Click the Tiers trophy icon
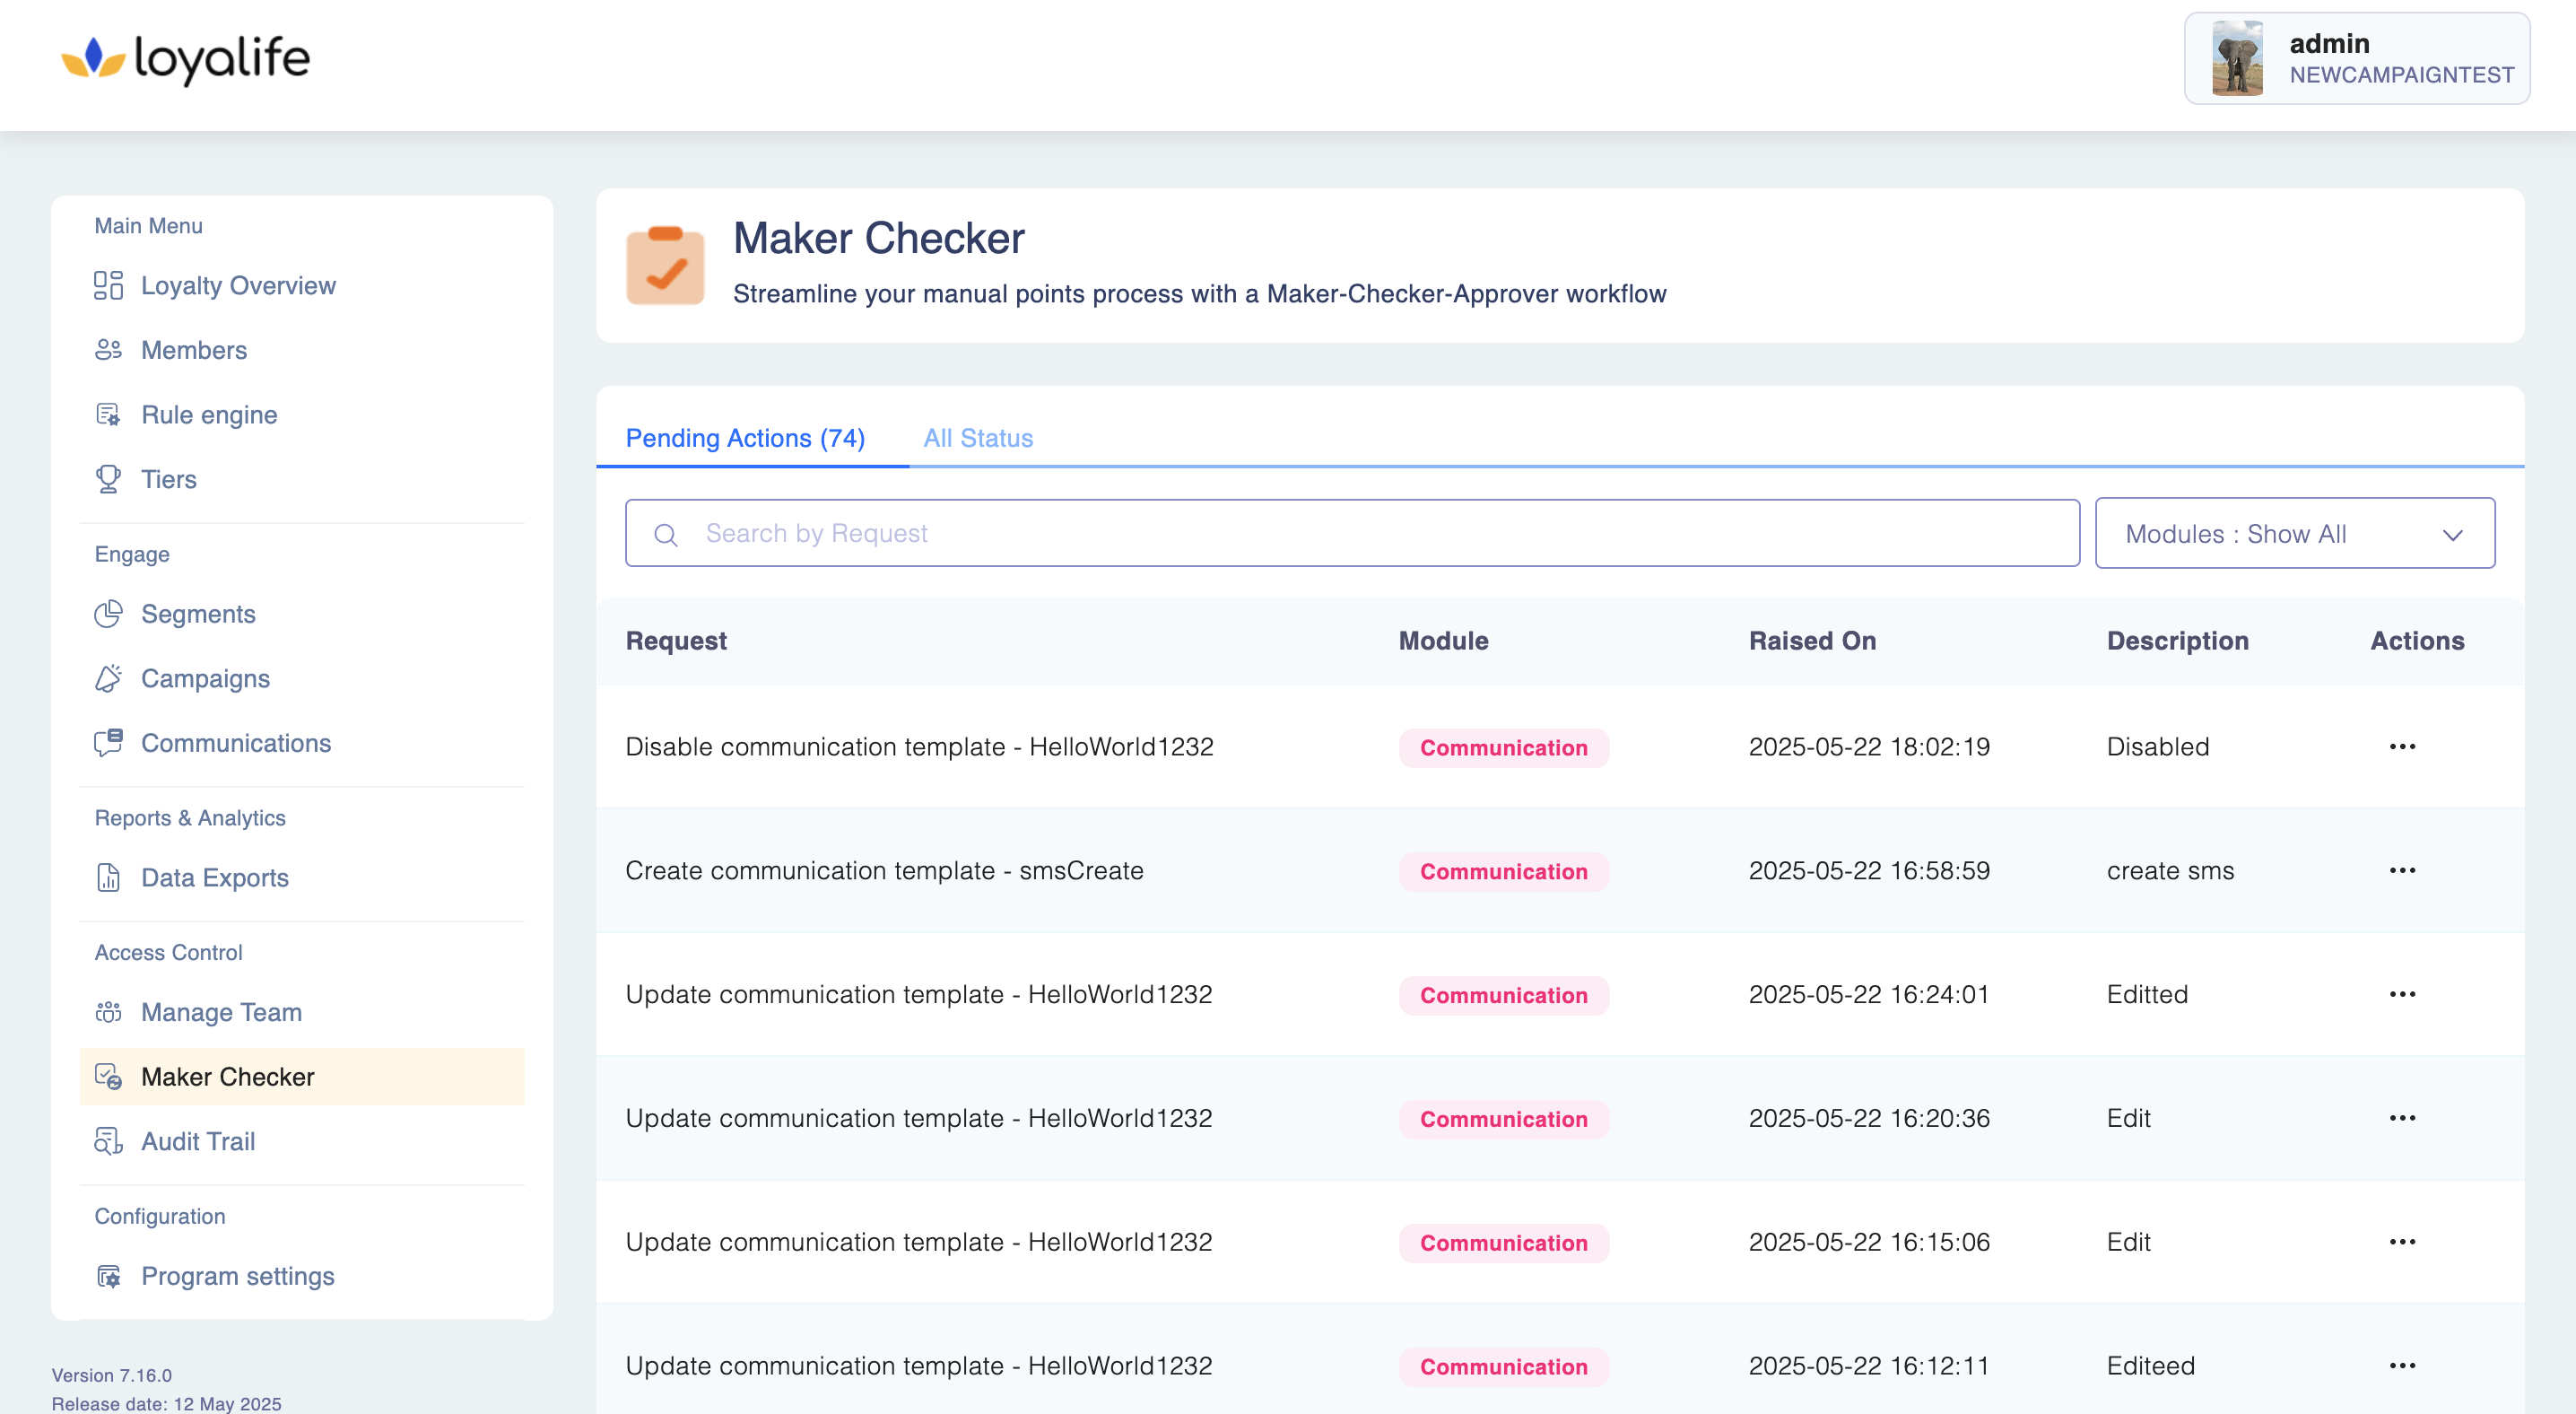The width and height of the screenshot is (2576, 1414). [x=108, y=479]
